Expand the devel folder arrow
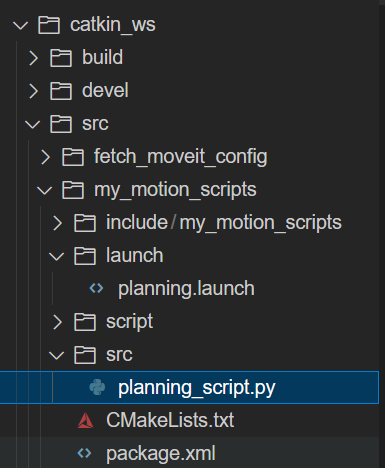This screenshot has height=468, width=385. (x=33, y=91)
